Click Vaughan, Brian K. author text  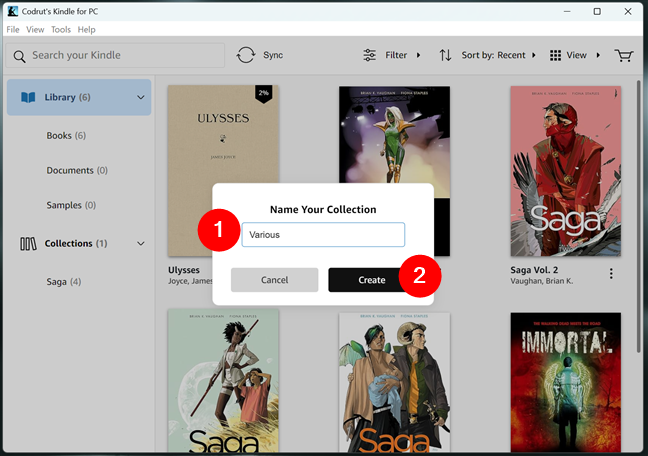(541, 281)
